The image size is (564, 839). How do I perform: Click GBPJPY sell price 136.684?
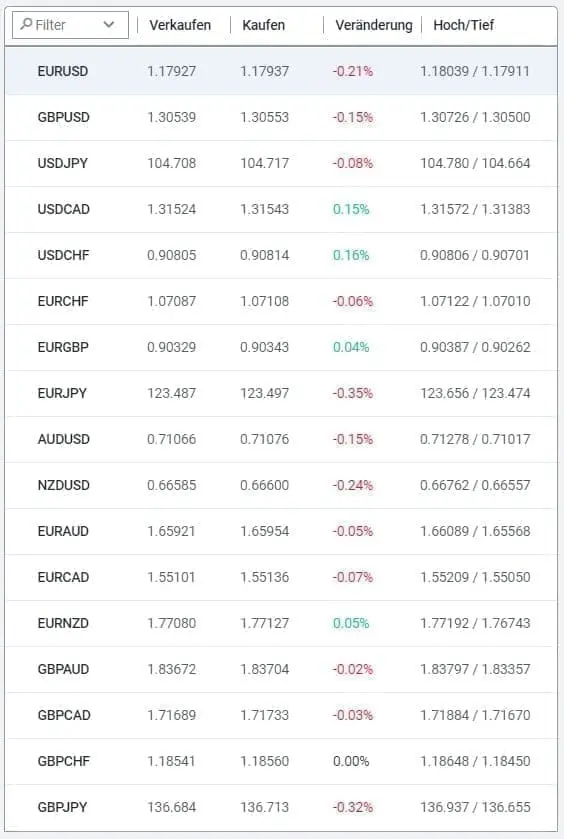[x=172, y=807]
